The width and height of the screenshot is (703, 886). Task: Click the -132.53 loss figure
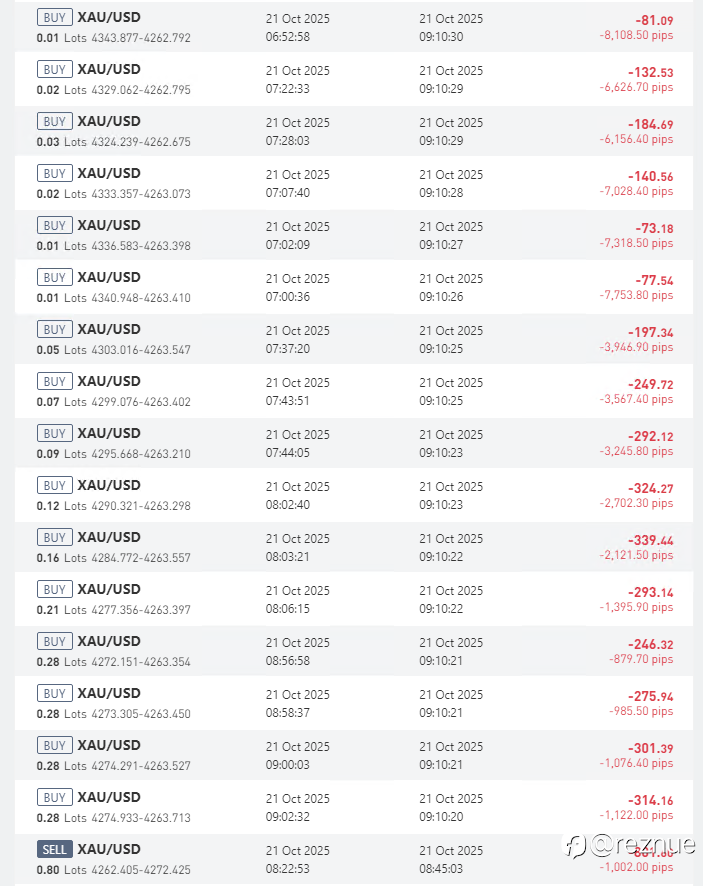[x=650, y=72]
